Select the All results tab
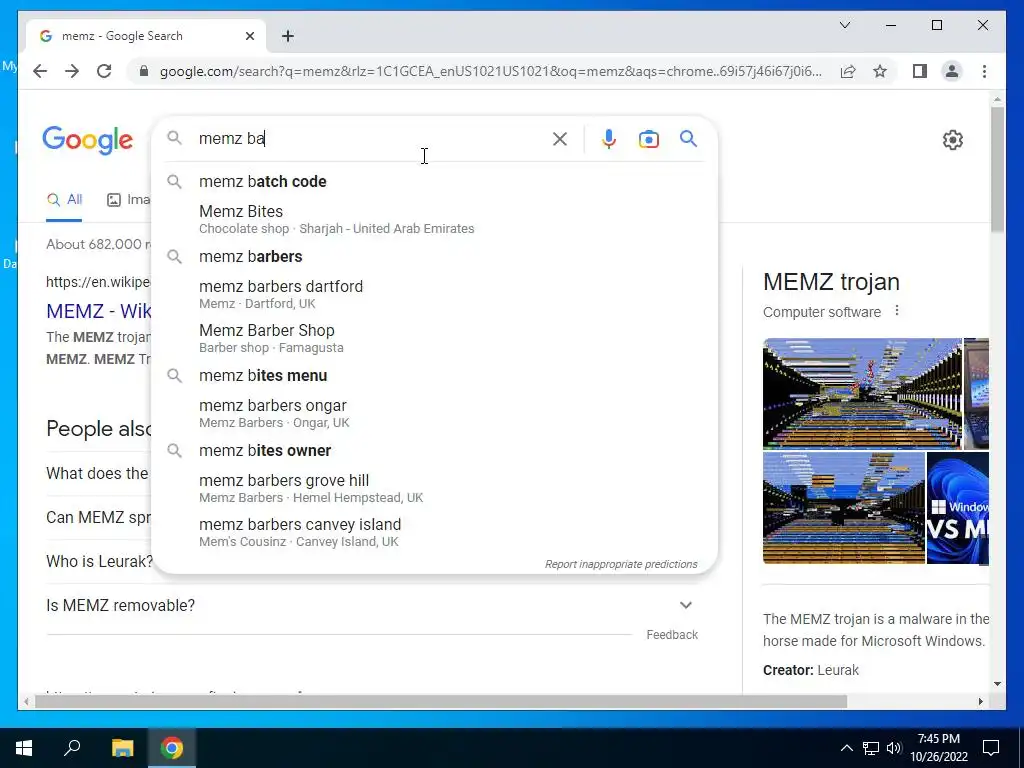1024x768 pixels. pyautogui.click(x=64, y=200)
